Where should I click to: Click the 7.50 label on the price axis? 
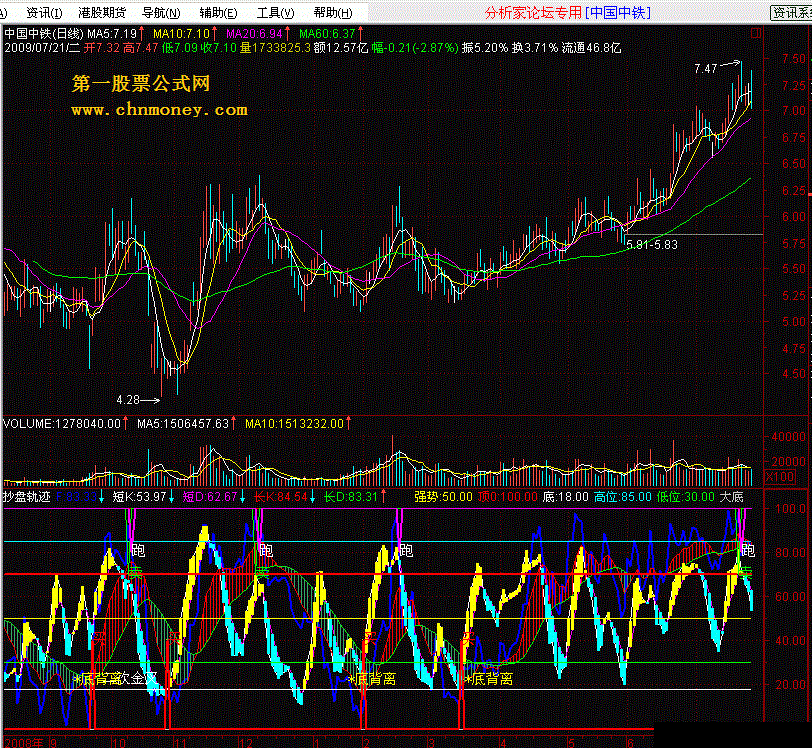[x=793, y=58]
